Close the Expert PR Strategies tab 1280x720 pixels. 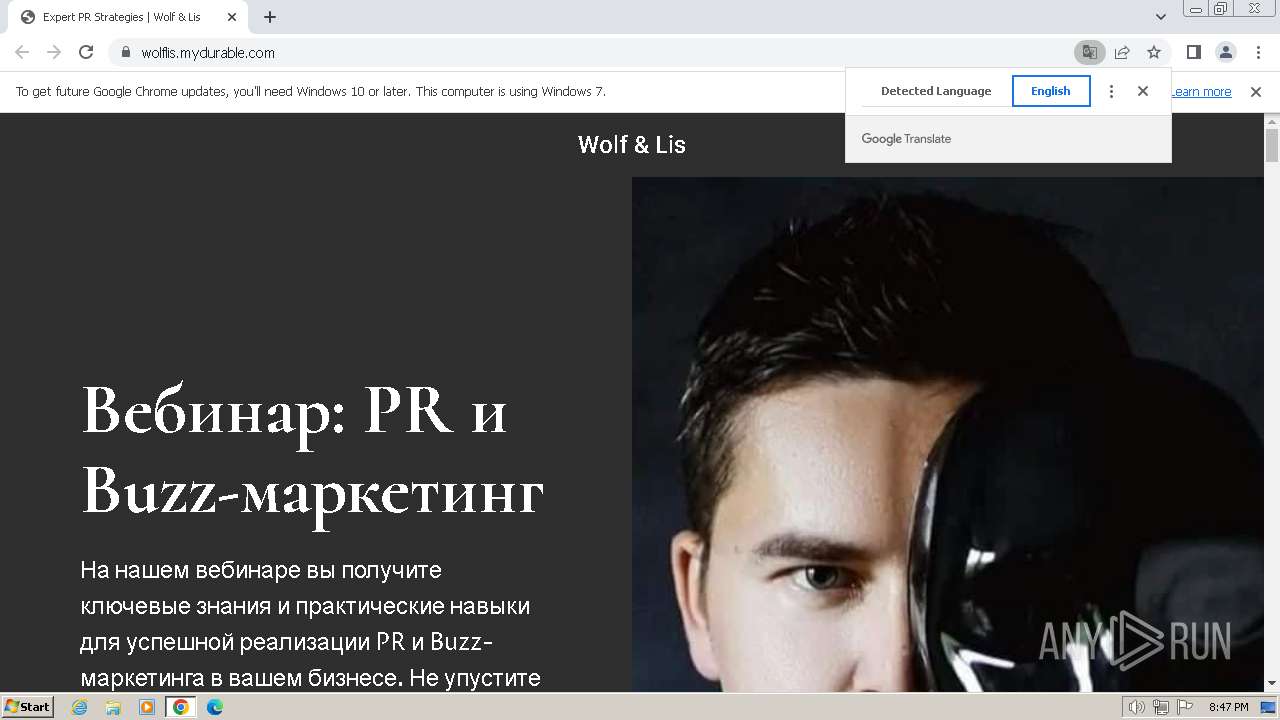pos(232,17)
